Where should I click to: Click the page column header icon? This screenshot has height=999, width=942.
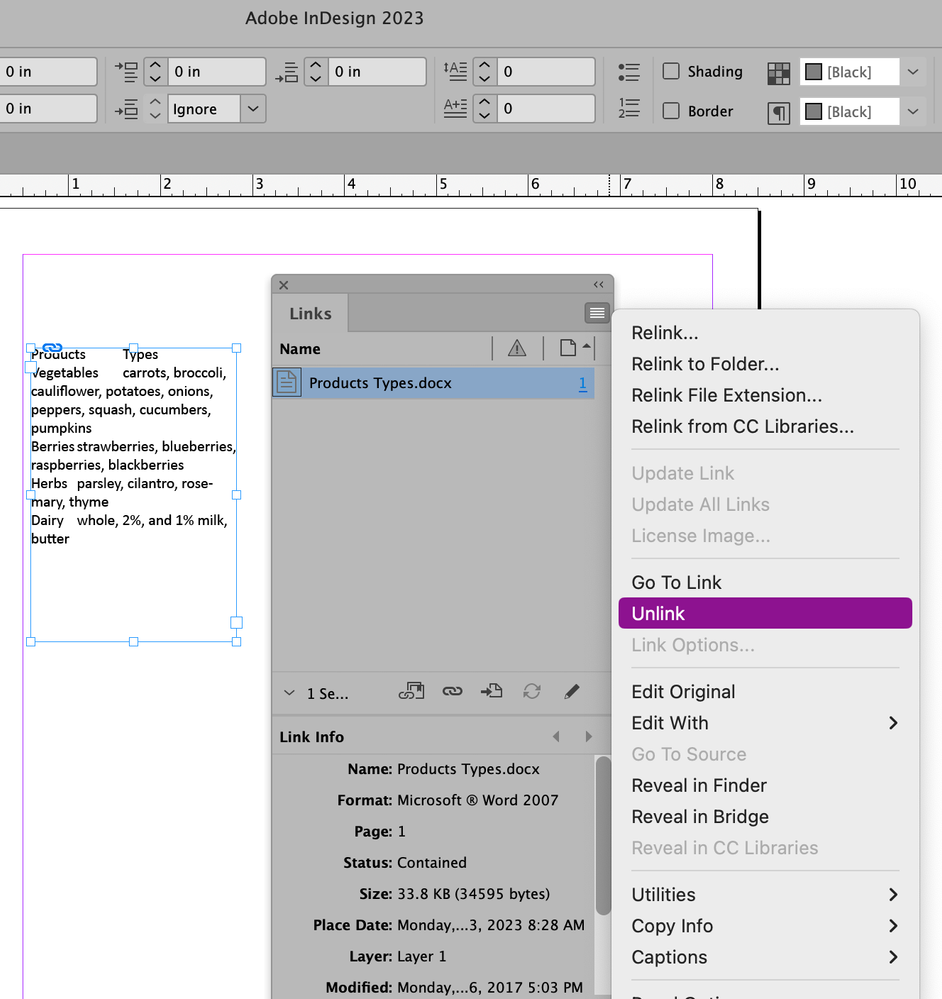(x=567, y=348)
